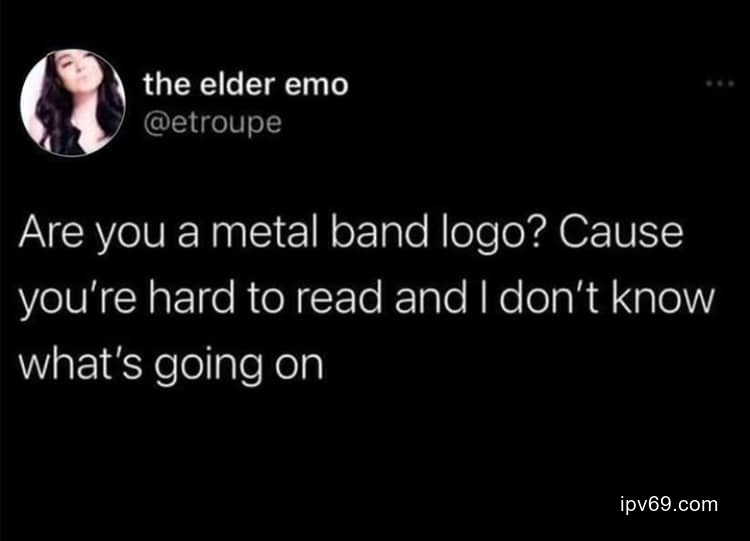Select the first tweet line starting "Are you"
Viewport: 750px width, 541px height.
tap(351, 234)
